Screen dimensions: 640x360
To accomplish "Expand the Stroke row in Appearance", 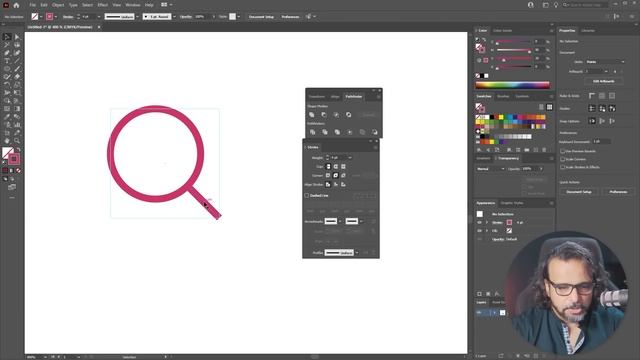I will pyautogui.click(x=487, y=222).
